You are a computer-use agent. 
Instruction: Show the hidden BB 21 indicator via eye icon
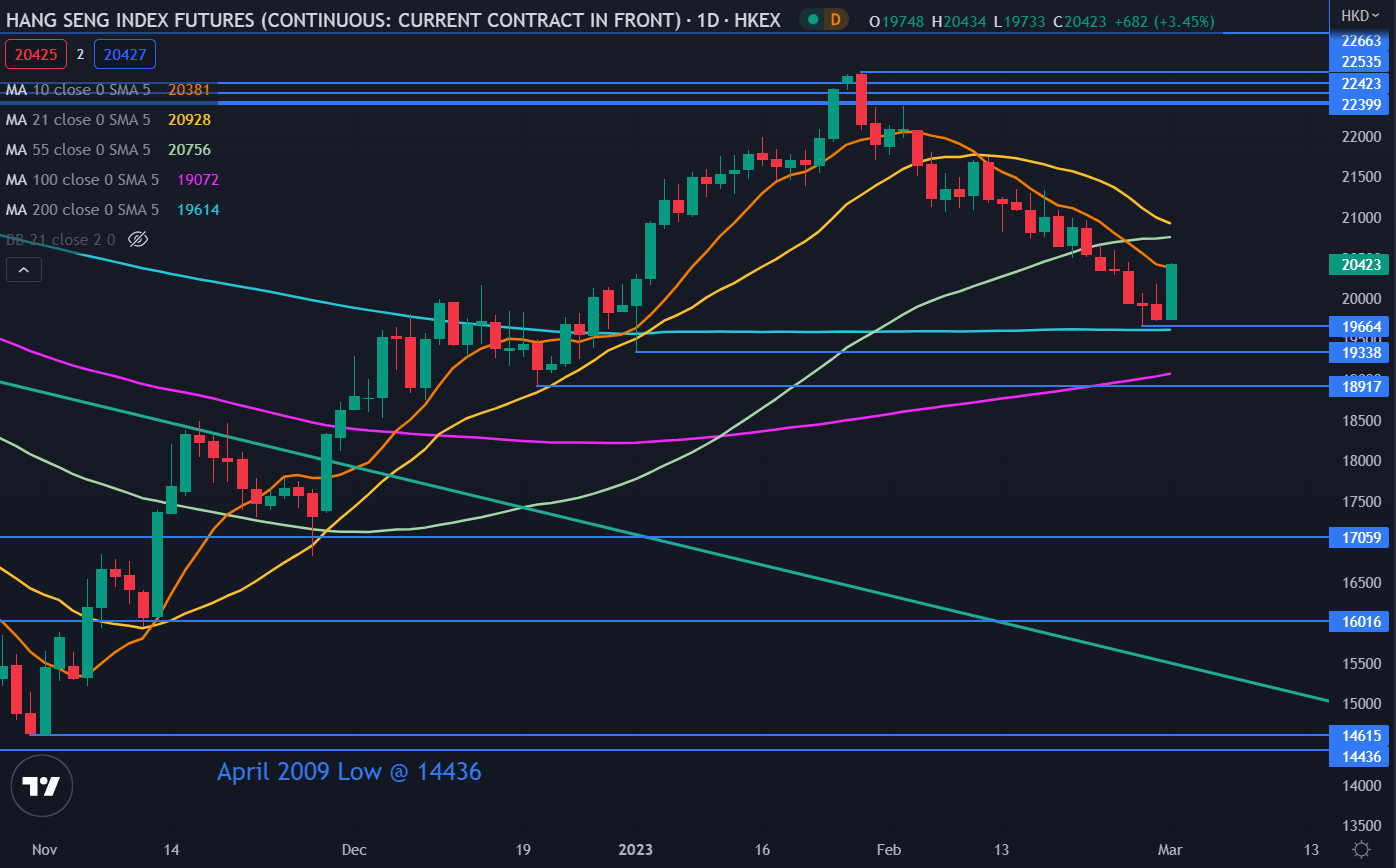point(139,239)
